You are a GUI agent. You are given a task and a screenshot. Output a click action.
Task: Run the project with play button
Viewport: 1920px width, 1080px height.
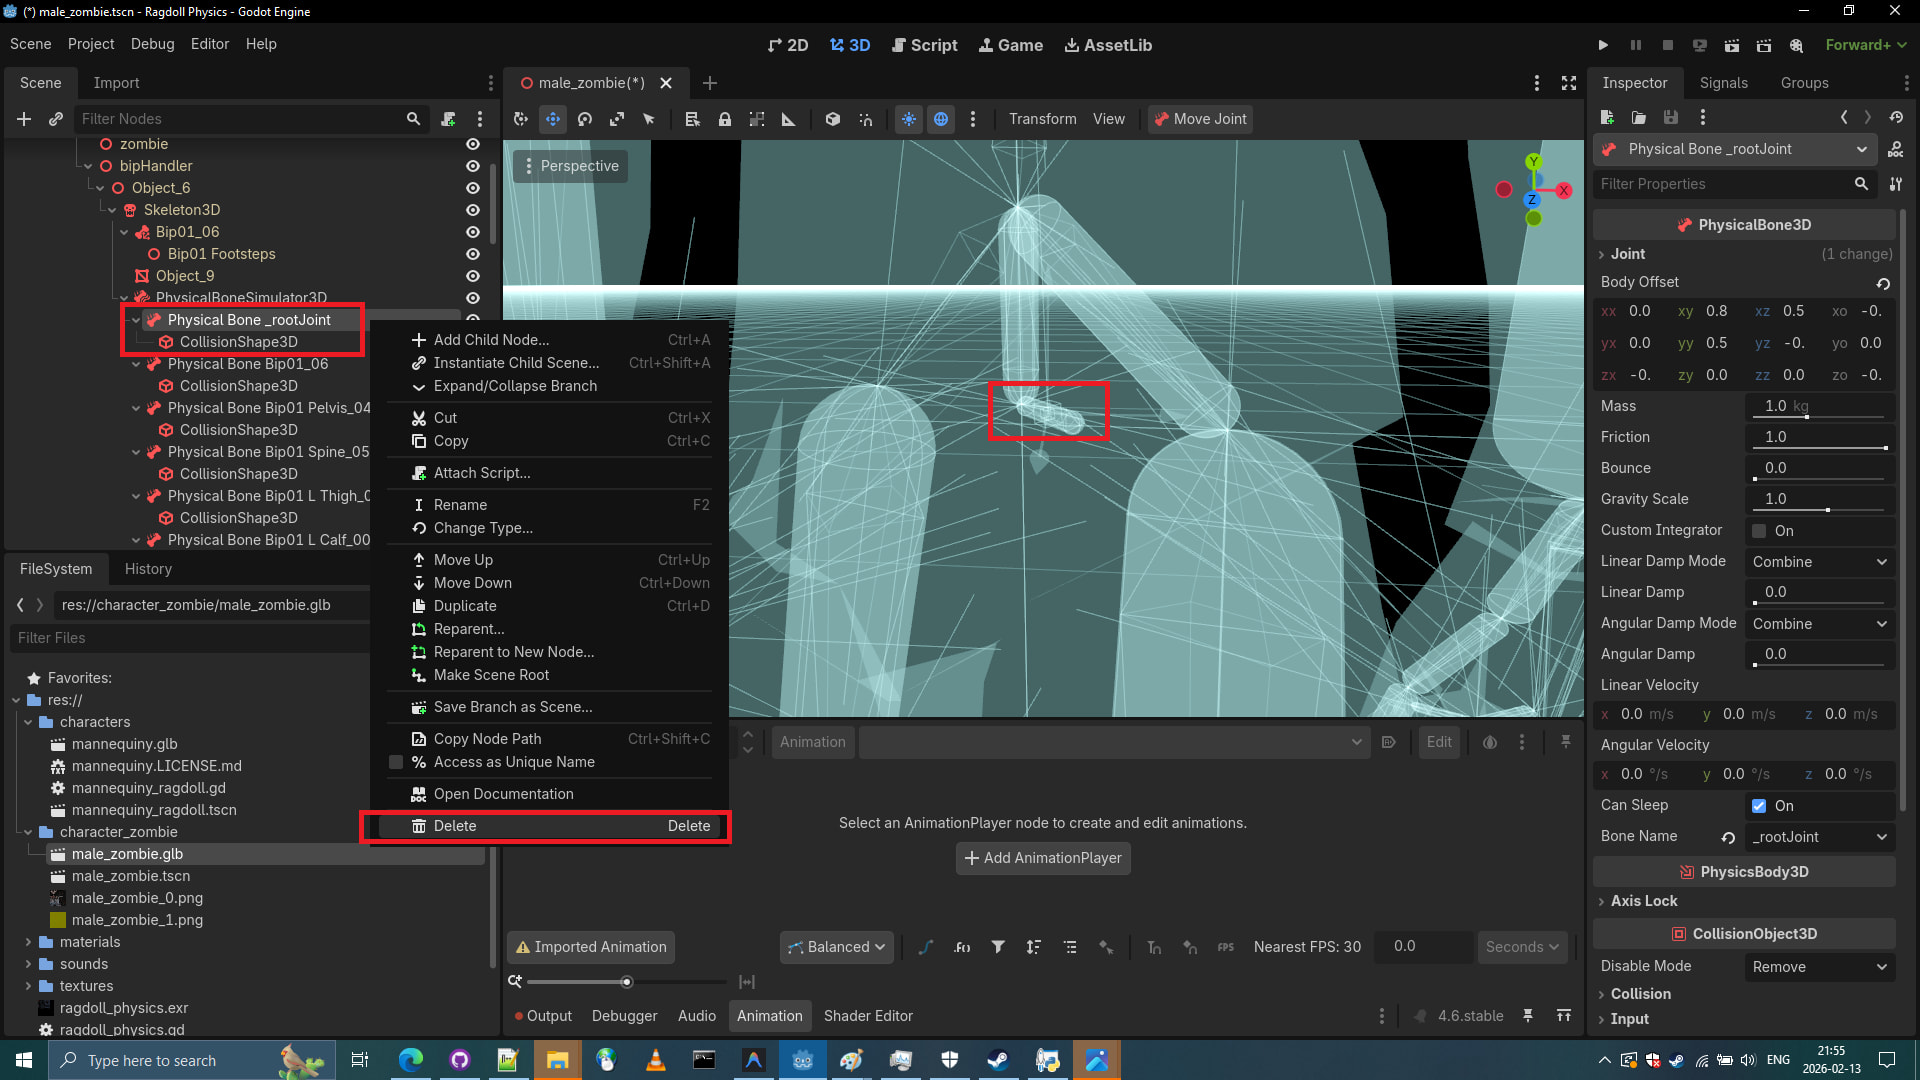[x=1603, y=45]
